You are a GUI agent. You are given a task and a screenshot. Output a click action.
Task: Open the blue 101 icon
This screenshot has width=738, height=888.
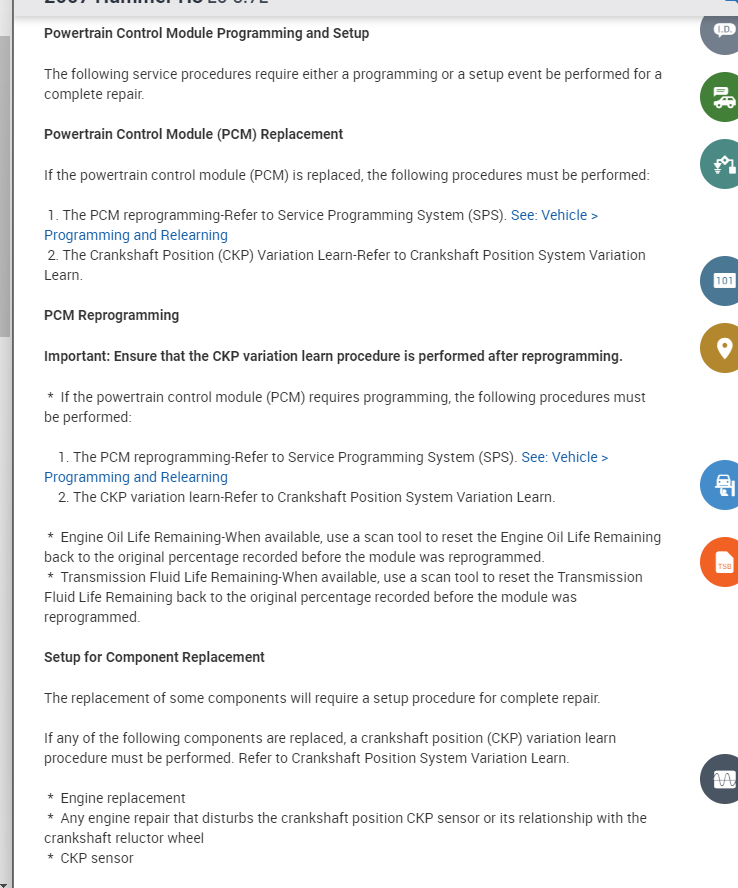tap(723, 281)
